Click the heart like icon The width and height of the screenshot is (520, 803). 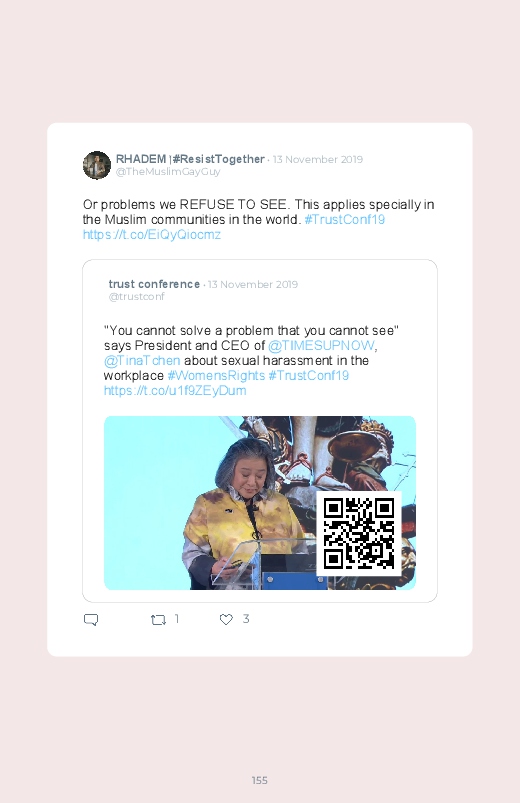226,619
